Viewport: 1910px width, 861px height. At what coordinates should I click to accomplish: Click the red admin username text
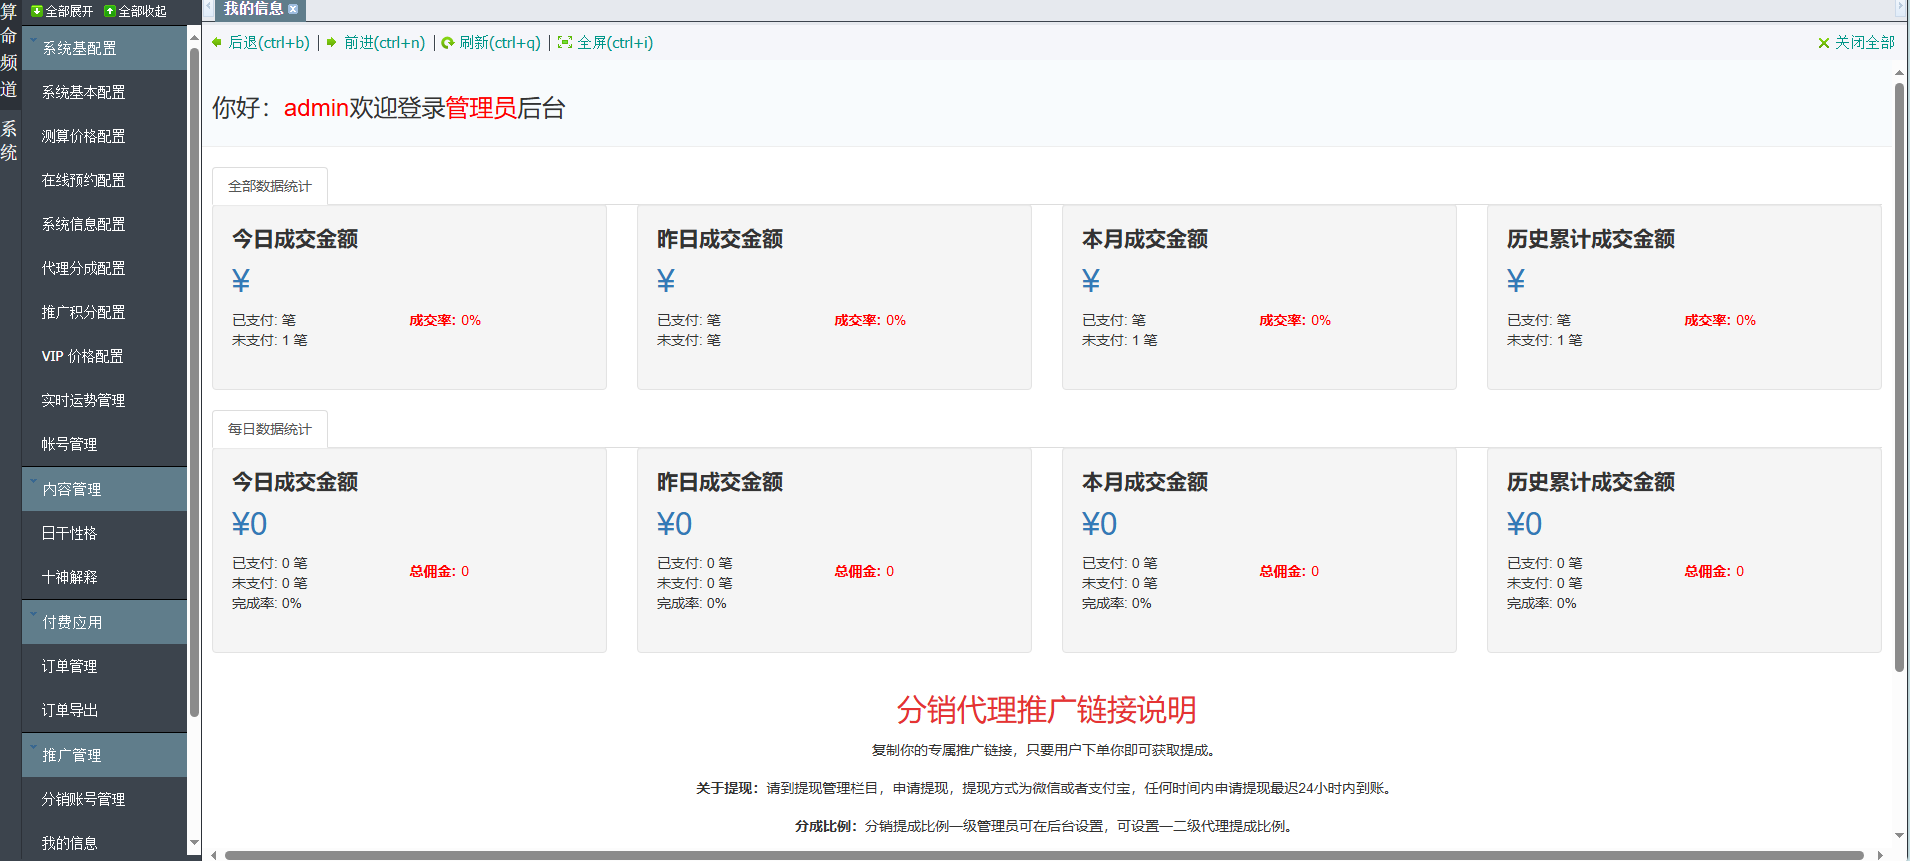point(316,108)
